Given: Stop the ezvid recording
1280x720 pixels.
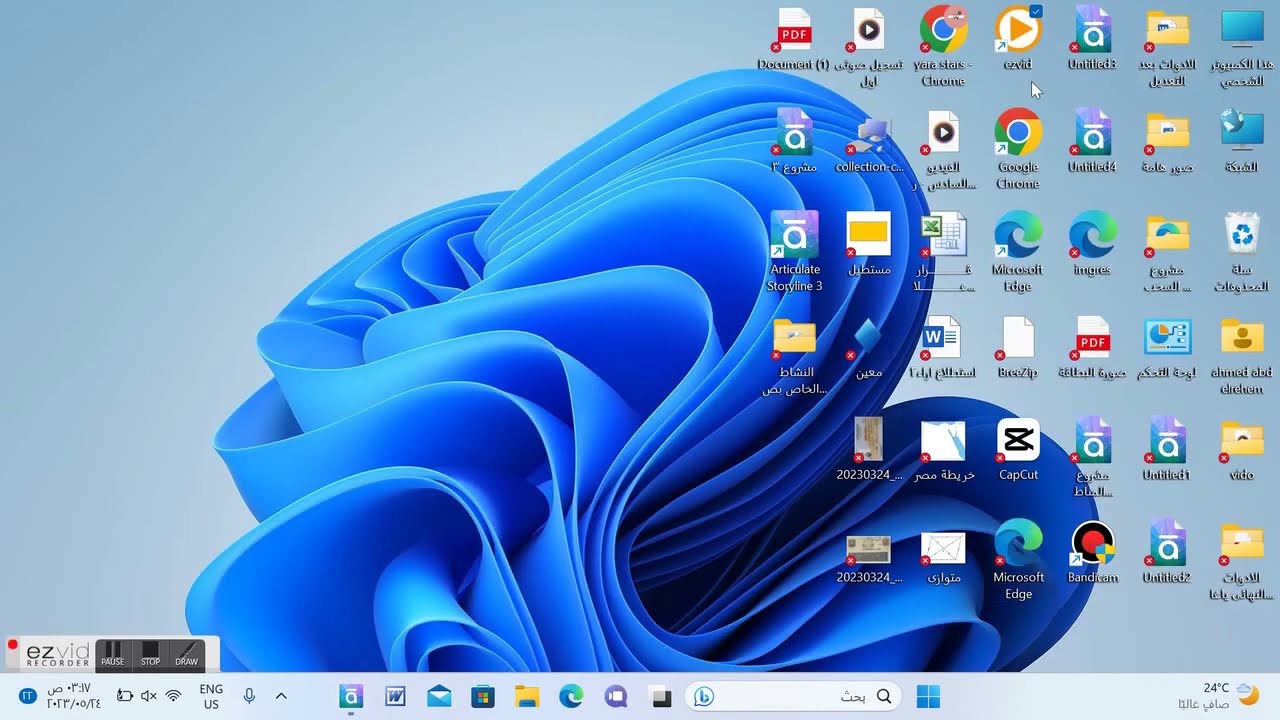Looking at the screenshot, I should click(x=150, y=654).
